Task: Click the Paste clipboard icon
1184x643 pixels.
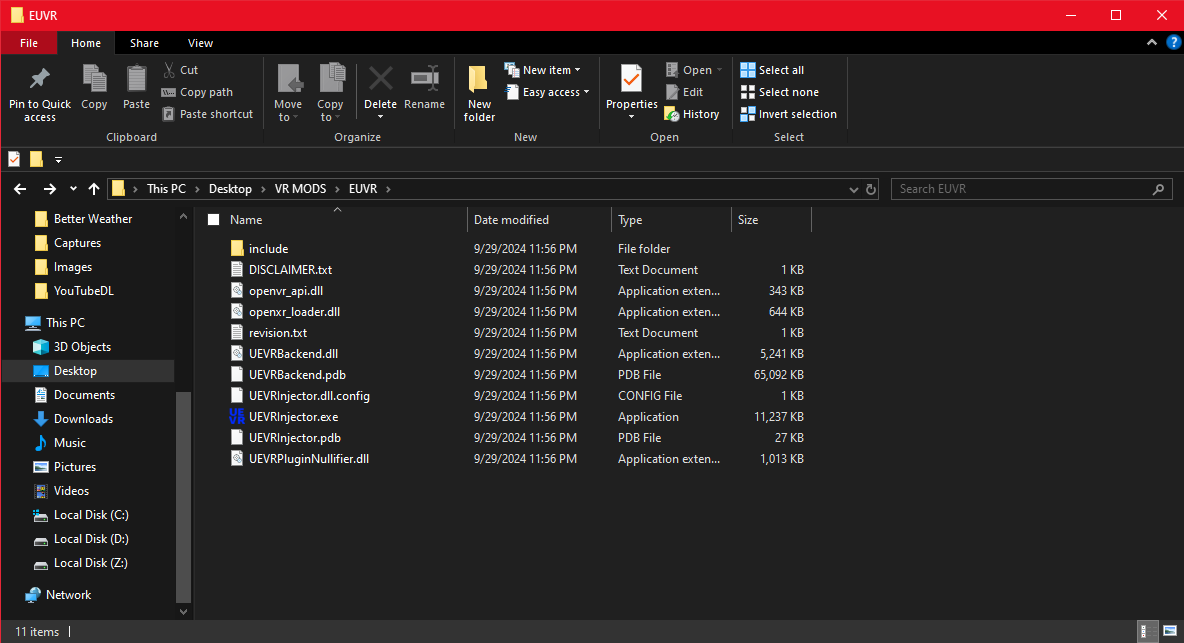Action: [137, 78]
